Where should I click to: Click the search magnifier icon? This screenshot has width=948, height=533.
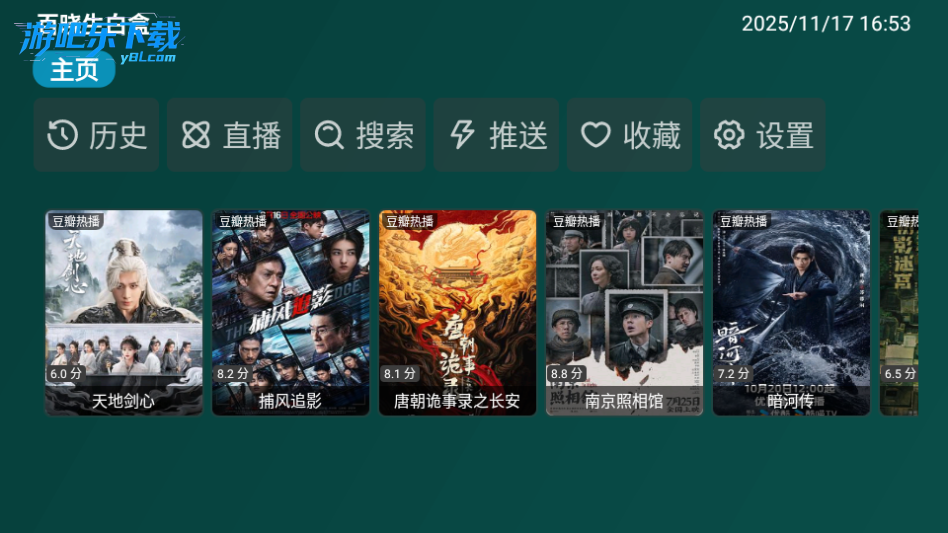(330, 135)
